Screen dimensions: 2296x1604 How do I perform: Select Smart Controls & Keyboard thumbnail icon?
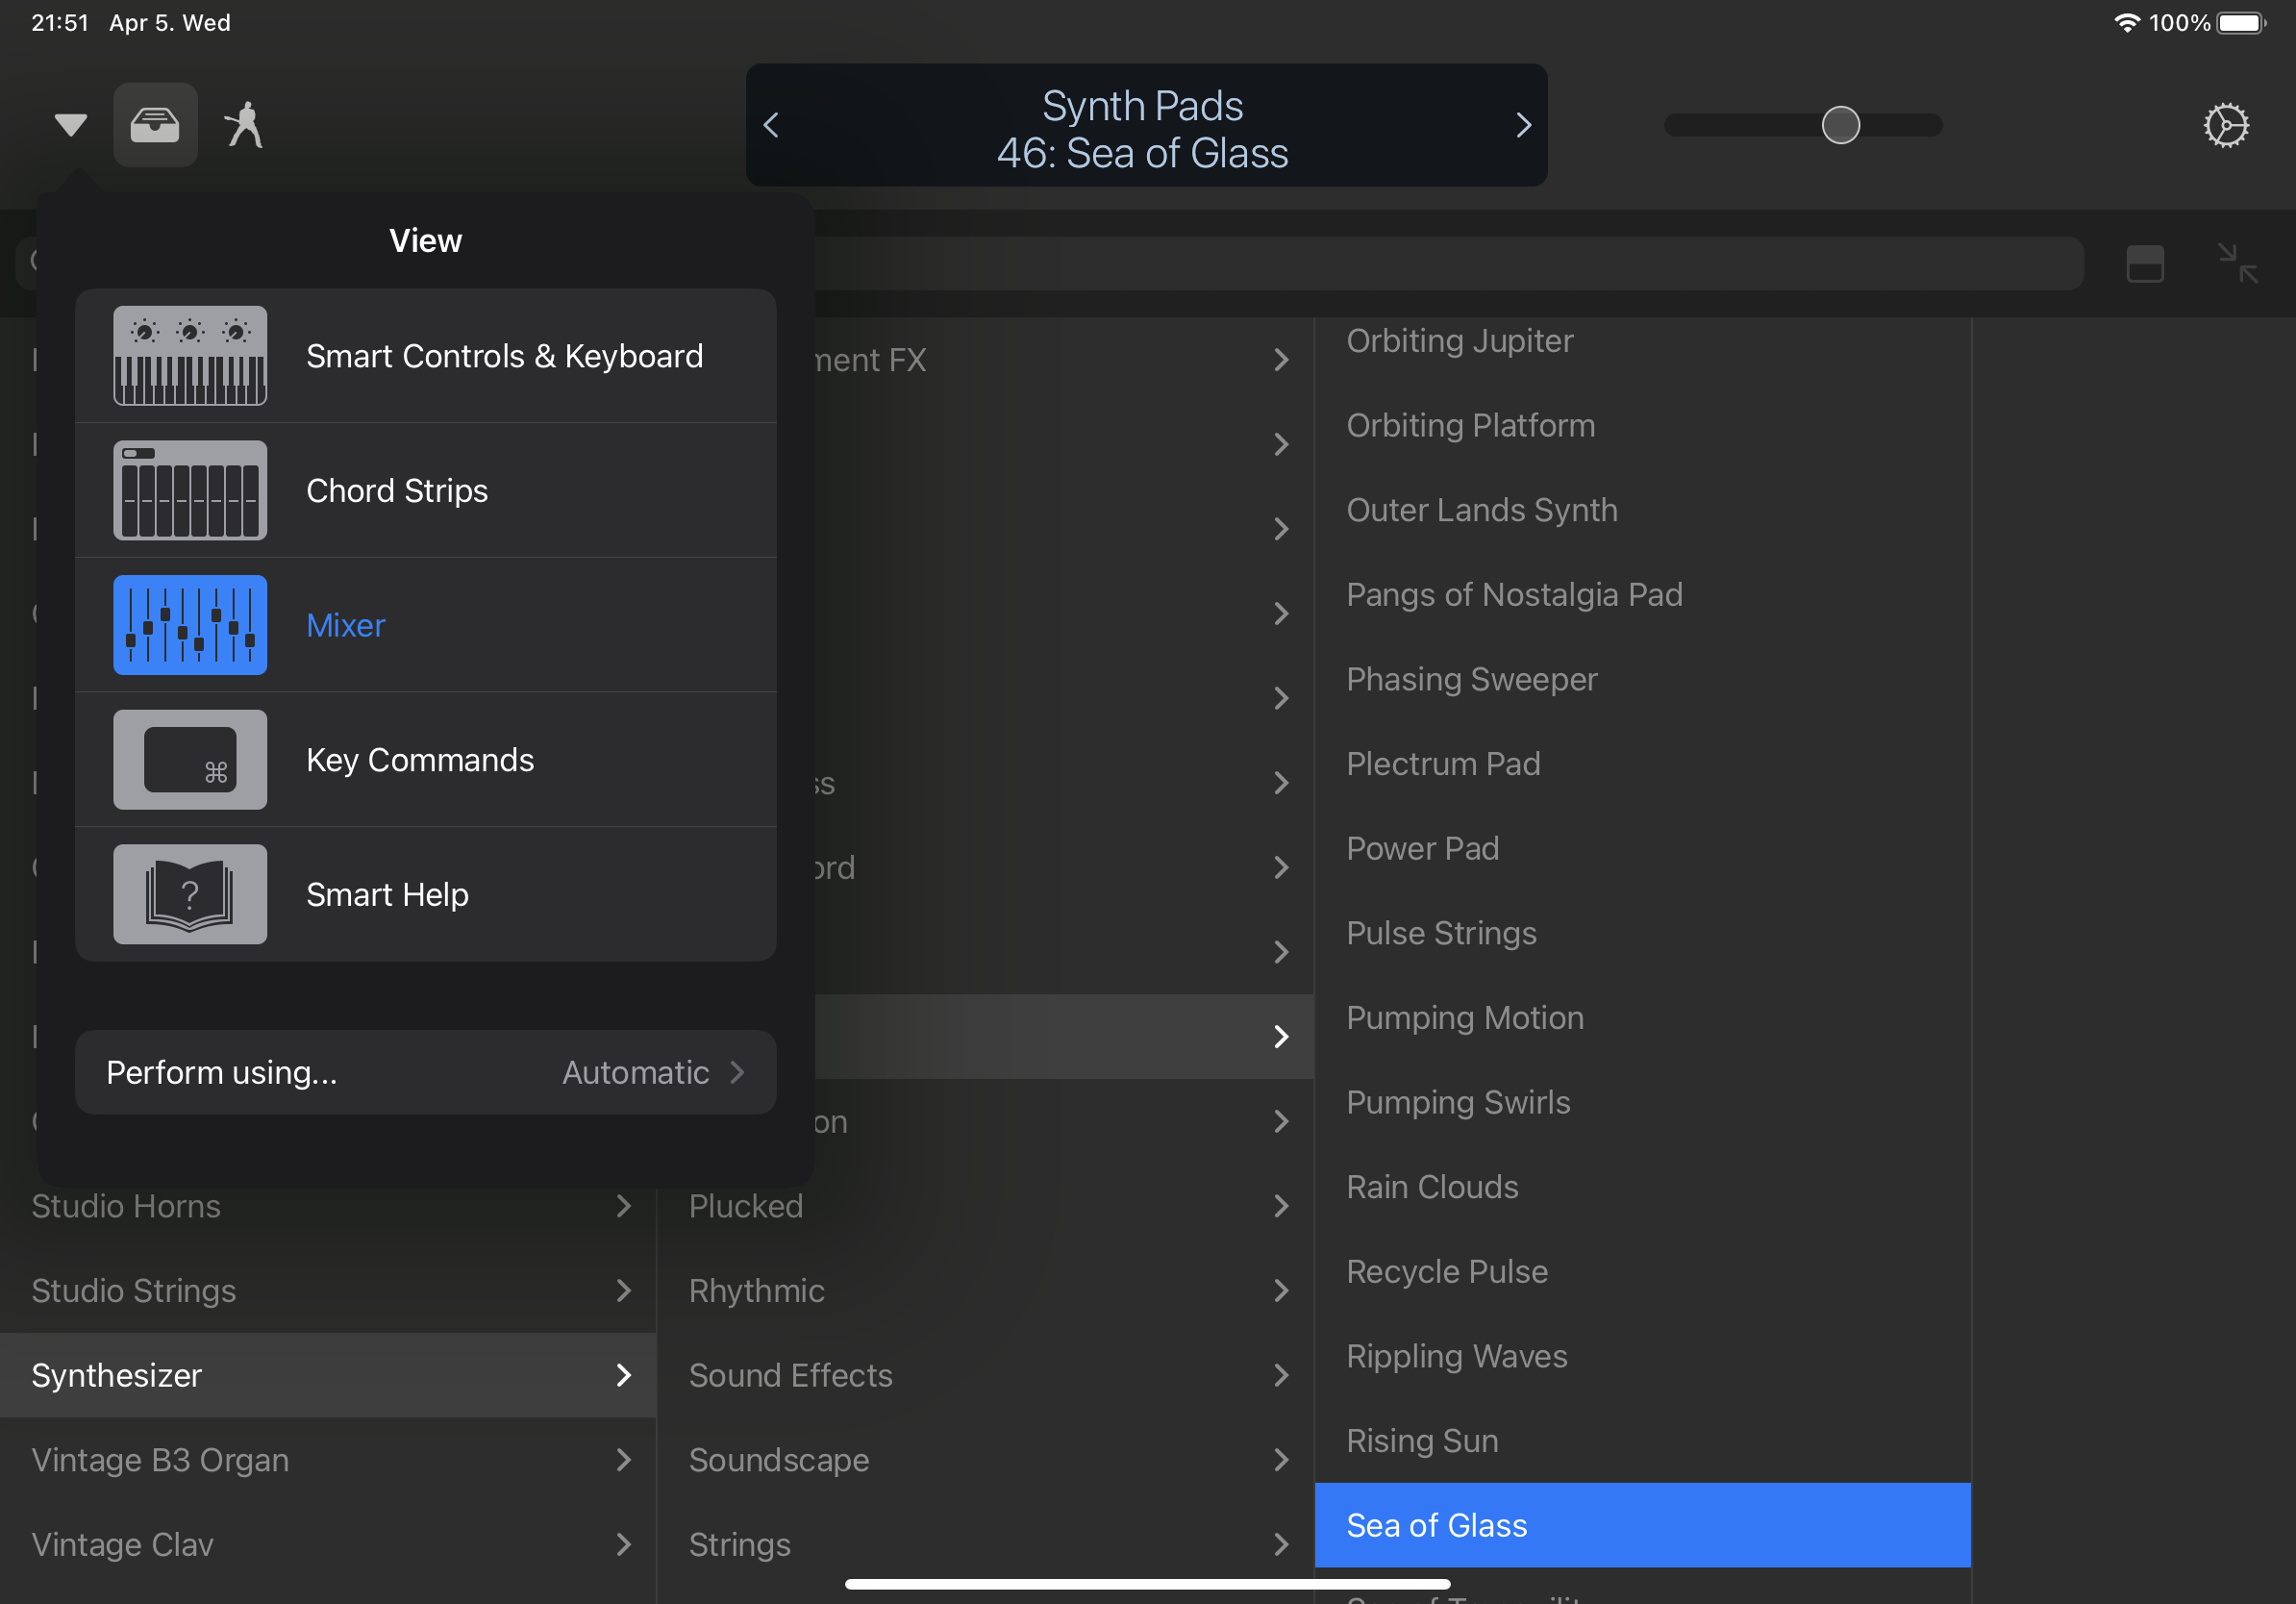tap(190, 356)
